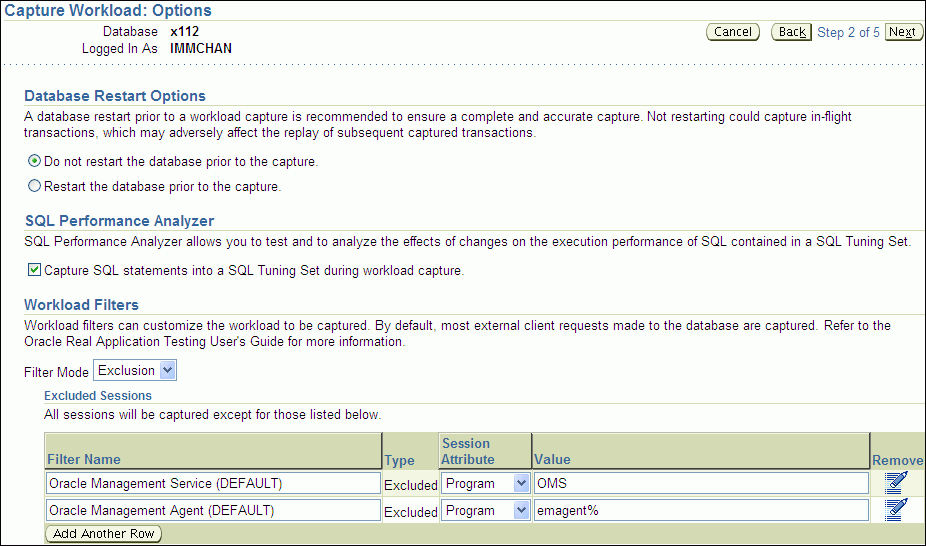
Task: Open Session Attribute dropdown for Oracle Management Agent
Action: coord(485,511)
